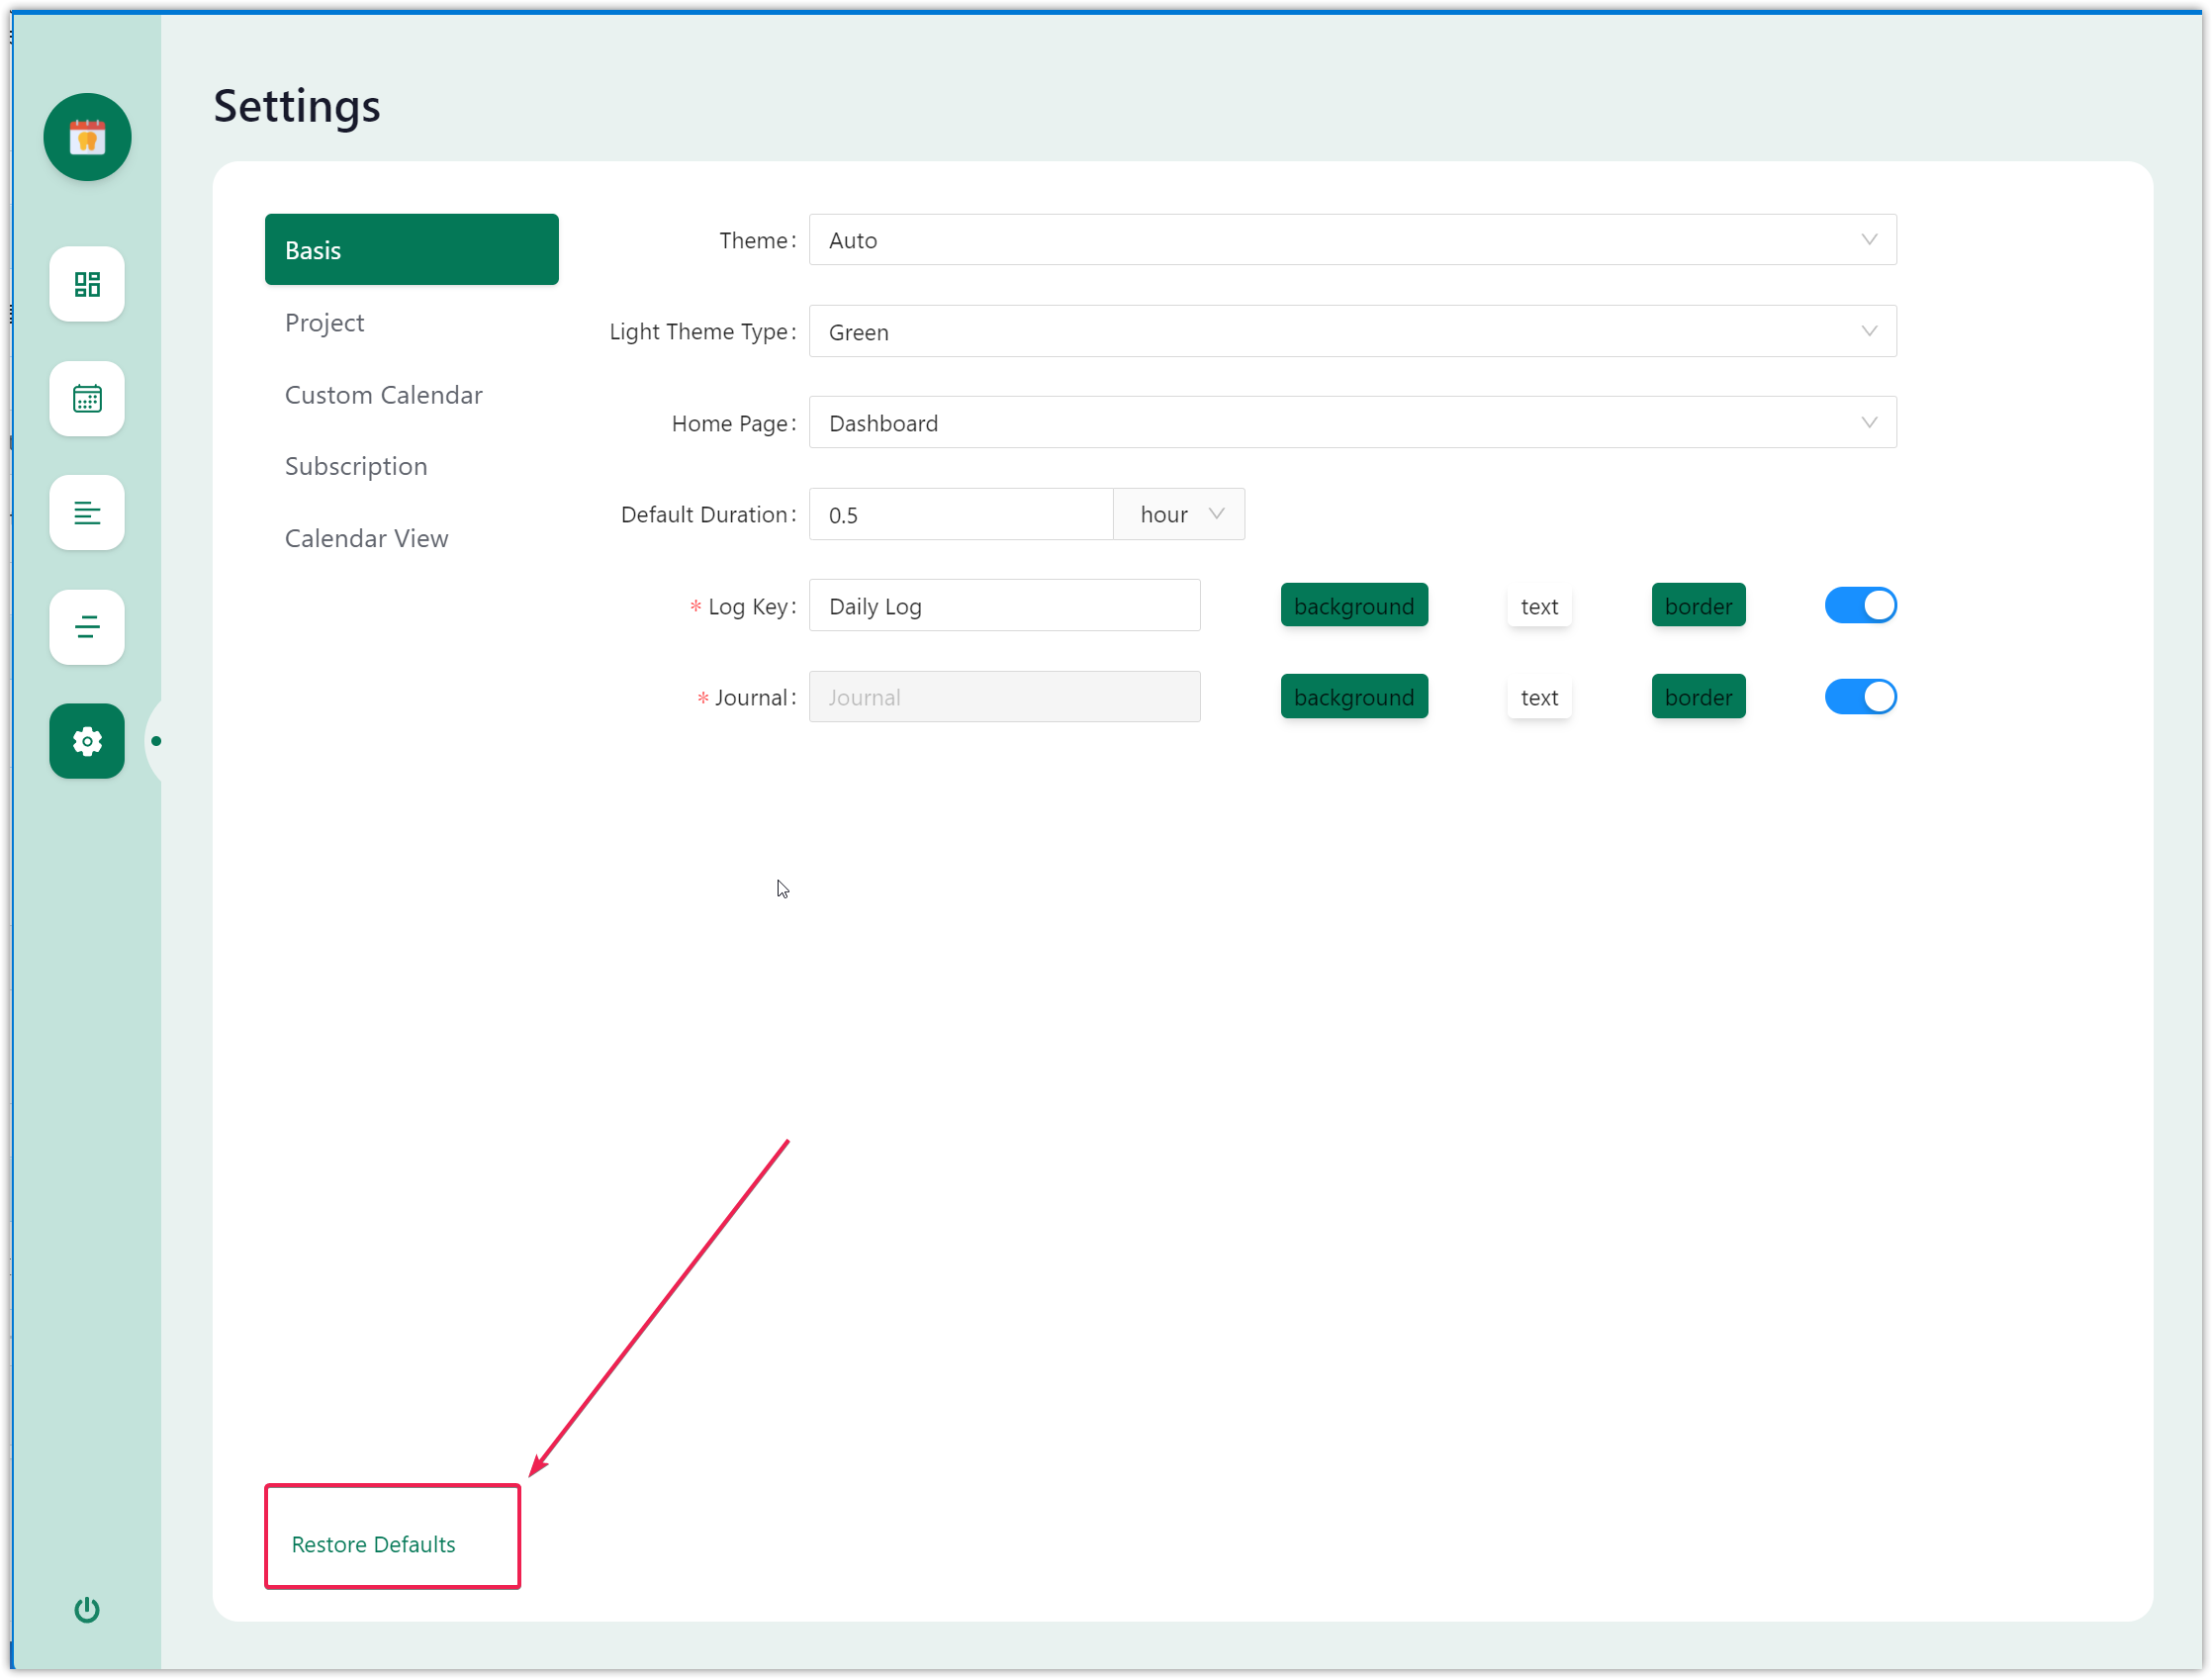
Task: Open the hour unit dropdown
Action: click(1180, 514)
